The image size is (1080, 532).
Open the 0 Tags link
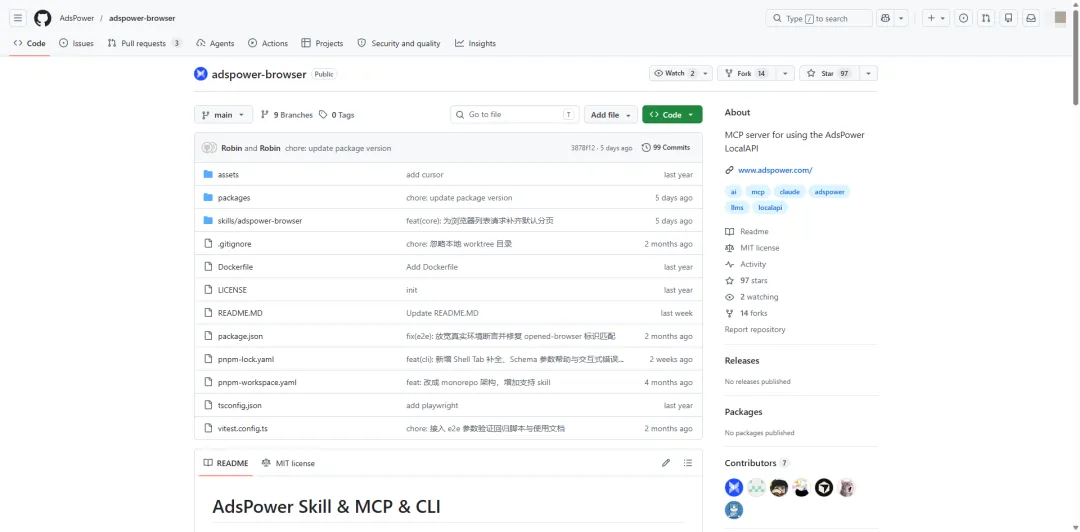[x=337, y=115]
